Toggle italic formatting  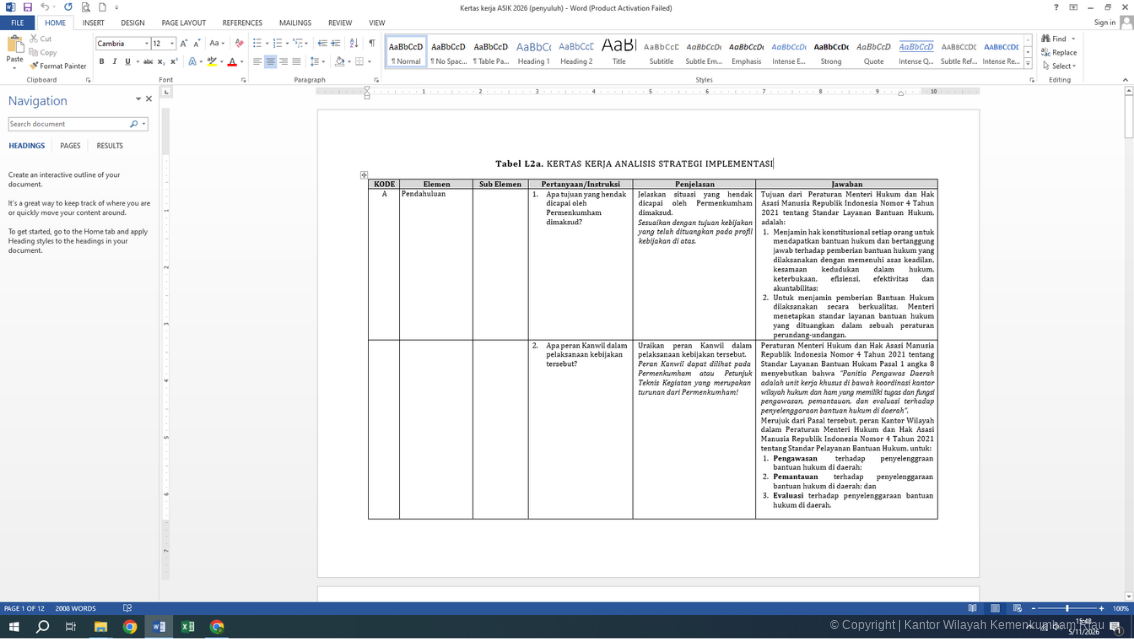(114, 62)
